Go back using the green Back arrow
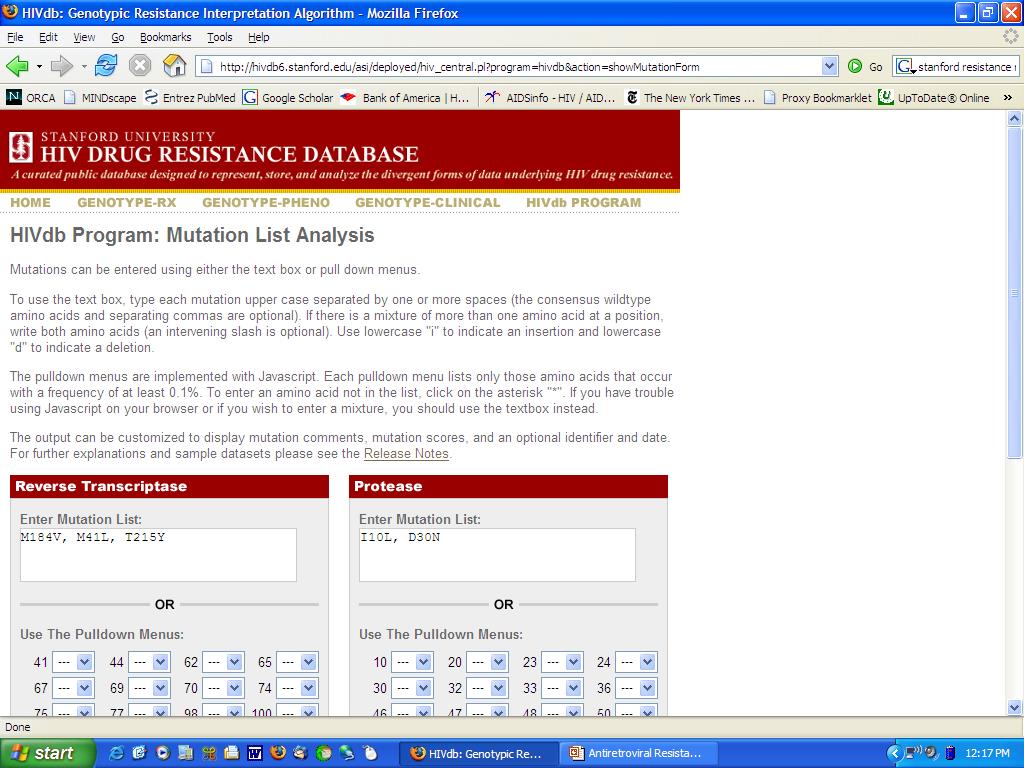The width and height of the screenshot is (1024, 768). 17,66
